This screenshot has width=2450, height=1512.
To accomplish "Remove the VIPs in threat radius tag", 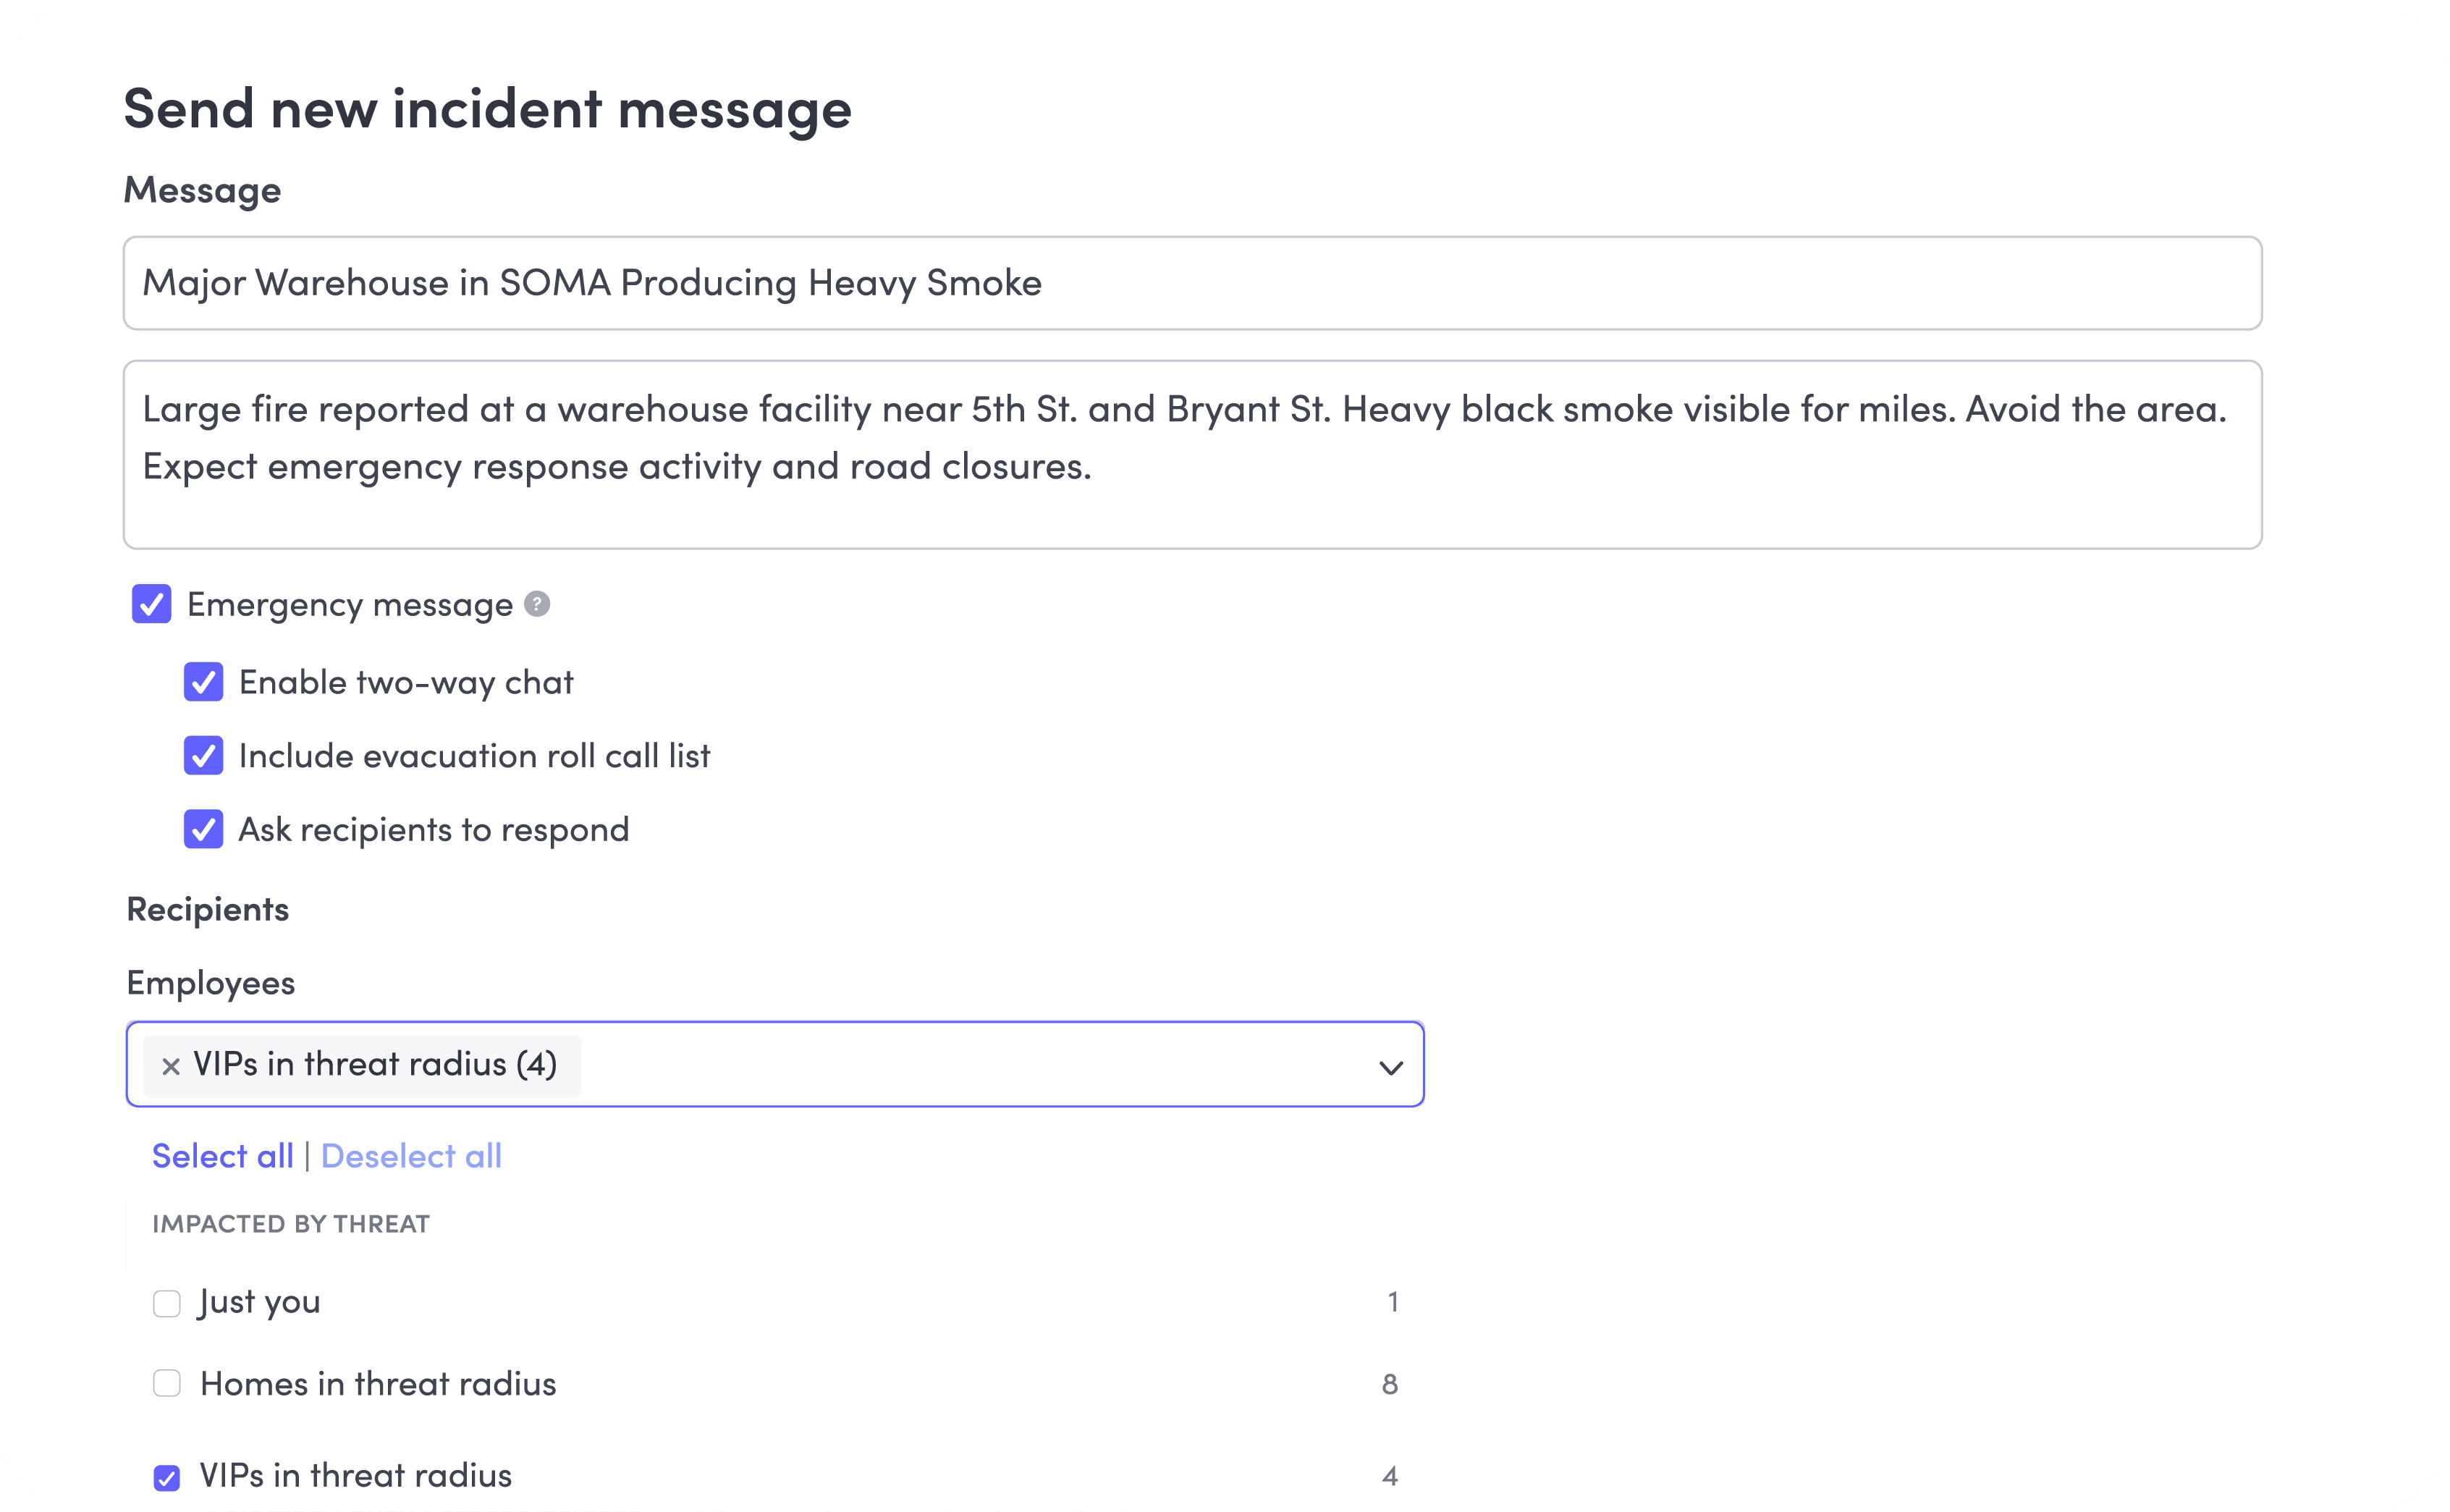I will coord(171,1066).
